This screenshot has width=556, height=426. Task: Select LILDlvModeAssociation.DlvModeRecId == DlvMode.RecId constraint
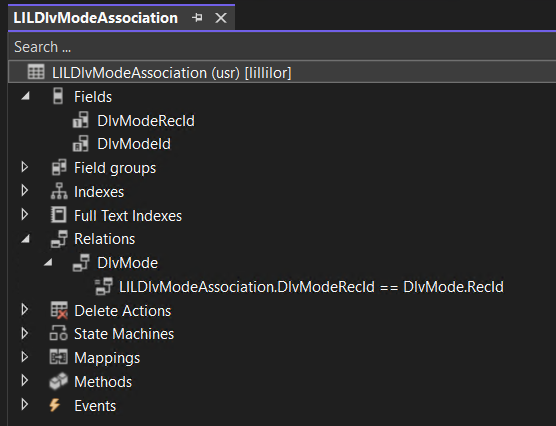pos(311,287)
